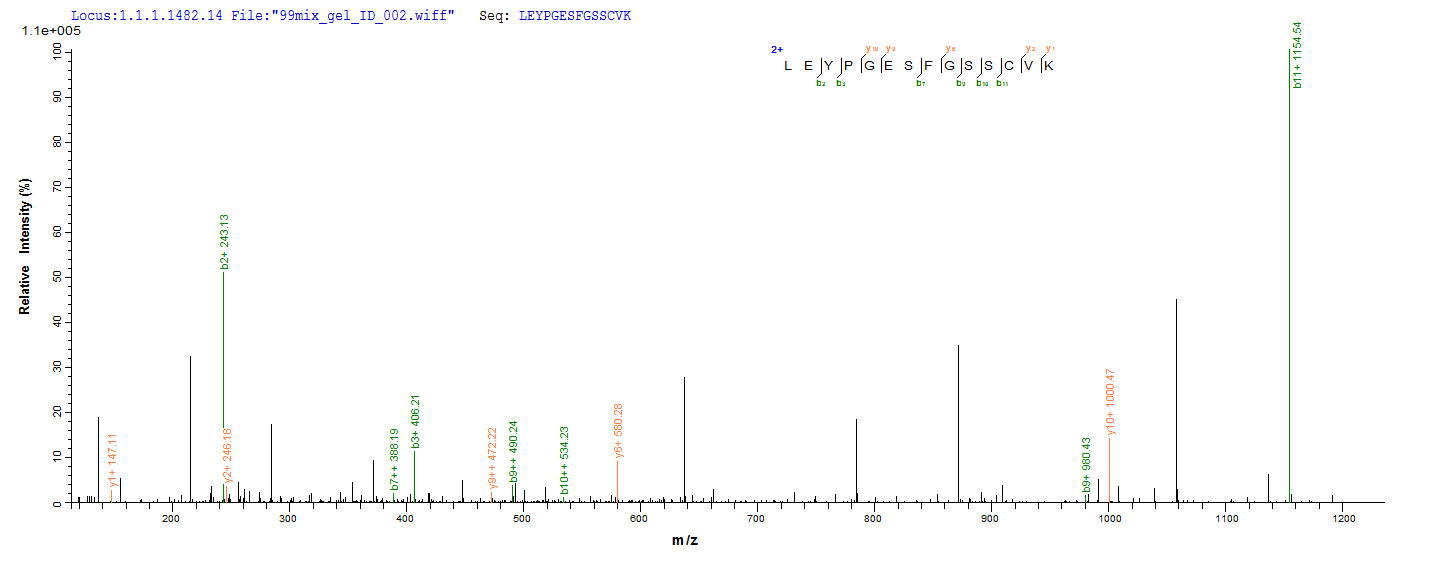Click the b11+ 1154.54 peak label
Image resolution: width=1436 pixels, height=562 pixels.
click(1297, 55)
